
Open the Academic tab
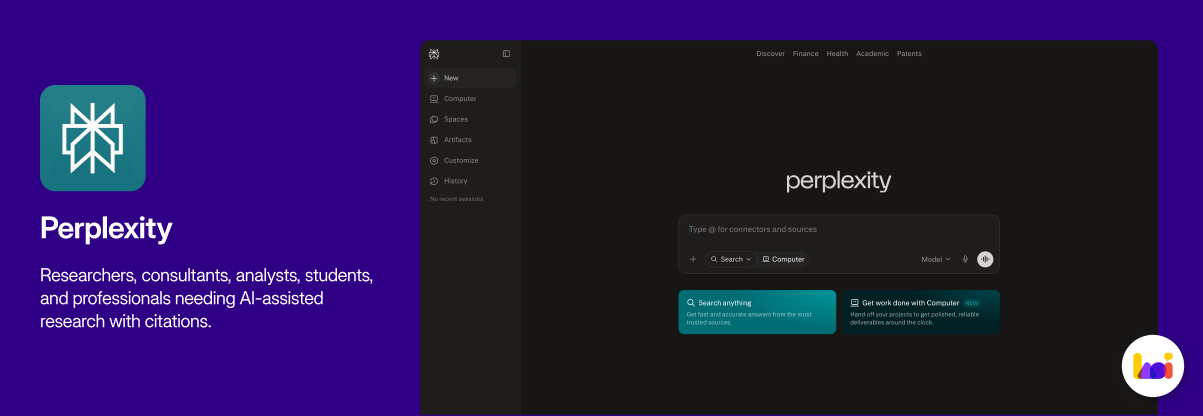coord(872,54)
